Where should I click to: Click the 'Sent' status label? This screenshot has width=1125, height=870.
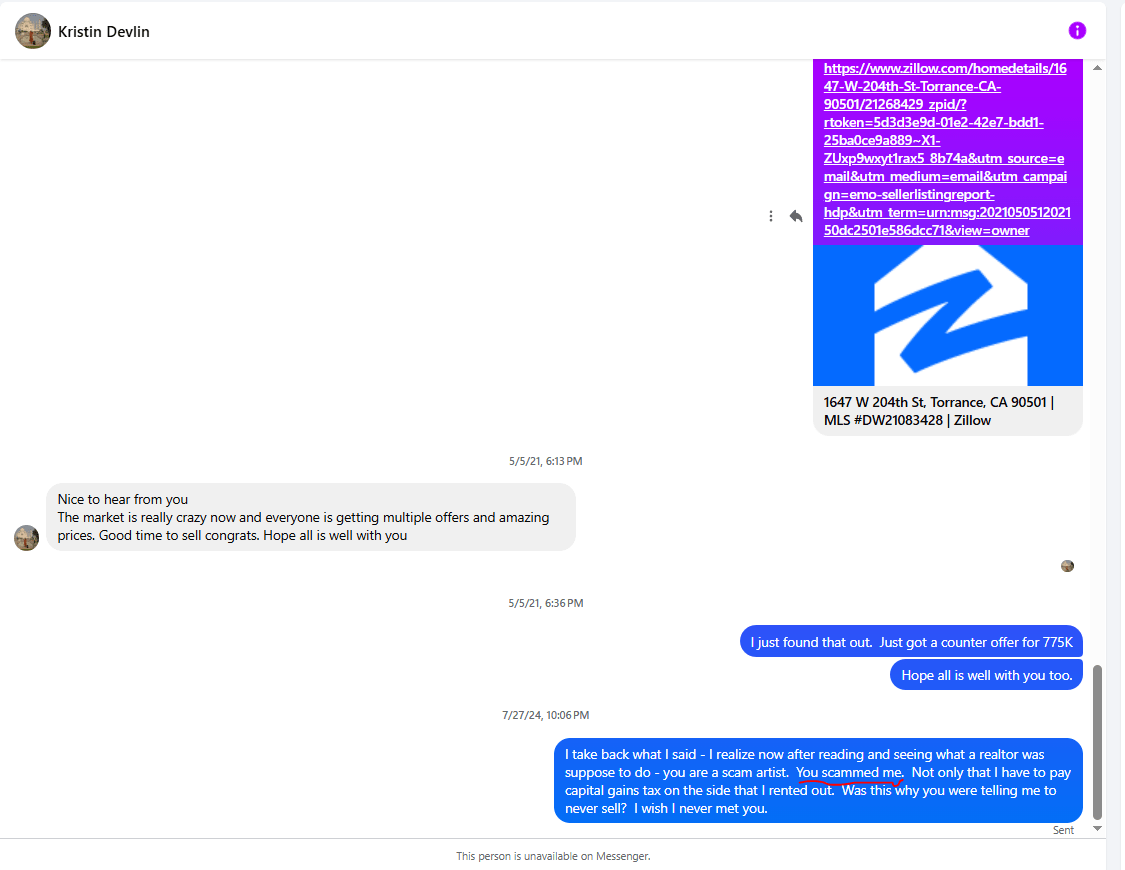[x=1063, y=830]
